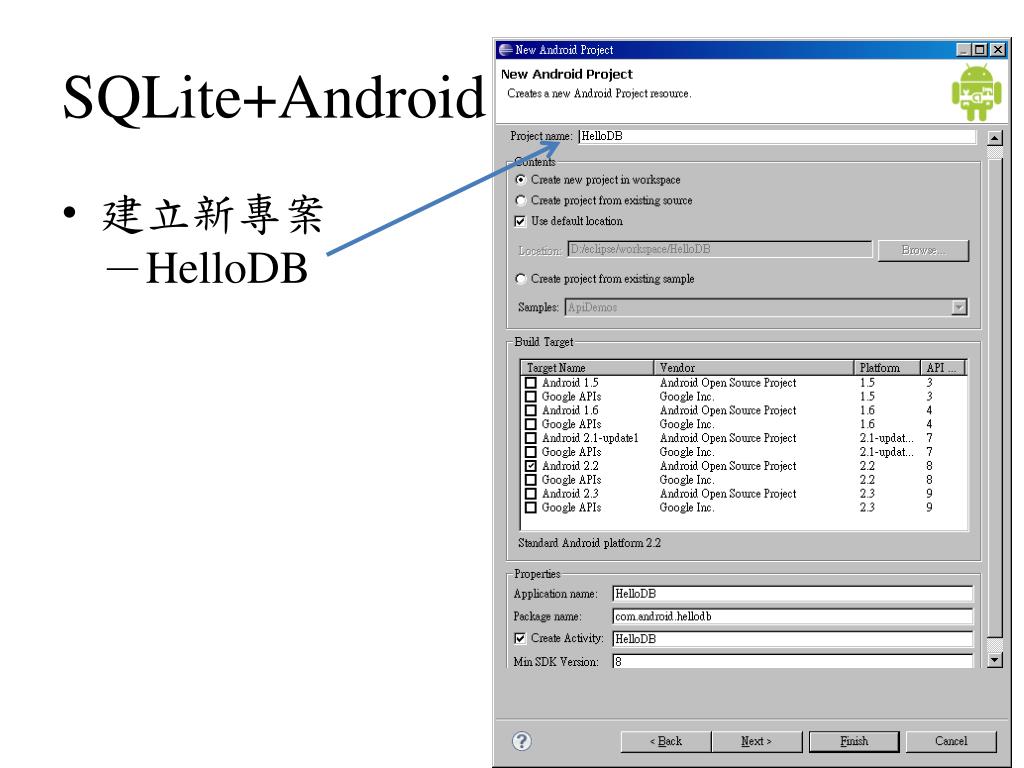Sort by Platform column header
The width and height of the screenshot is (1024, 768).
click(887, 368)
